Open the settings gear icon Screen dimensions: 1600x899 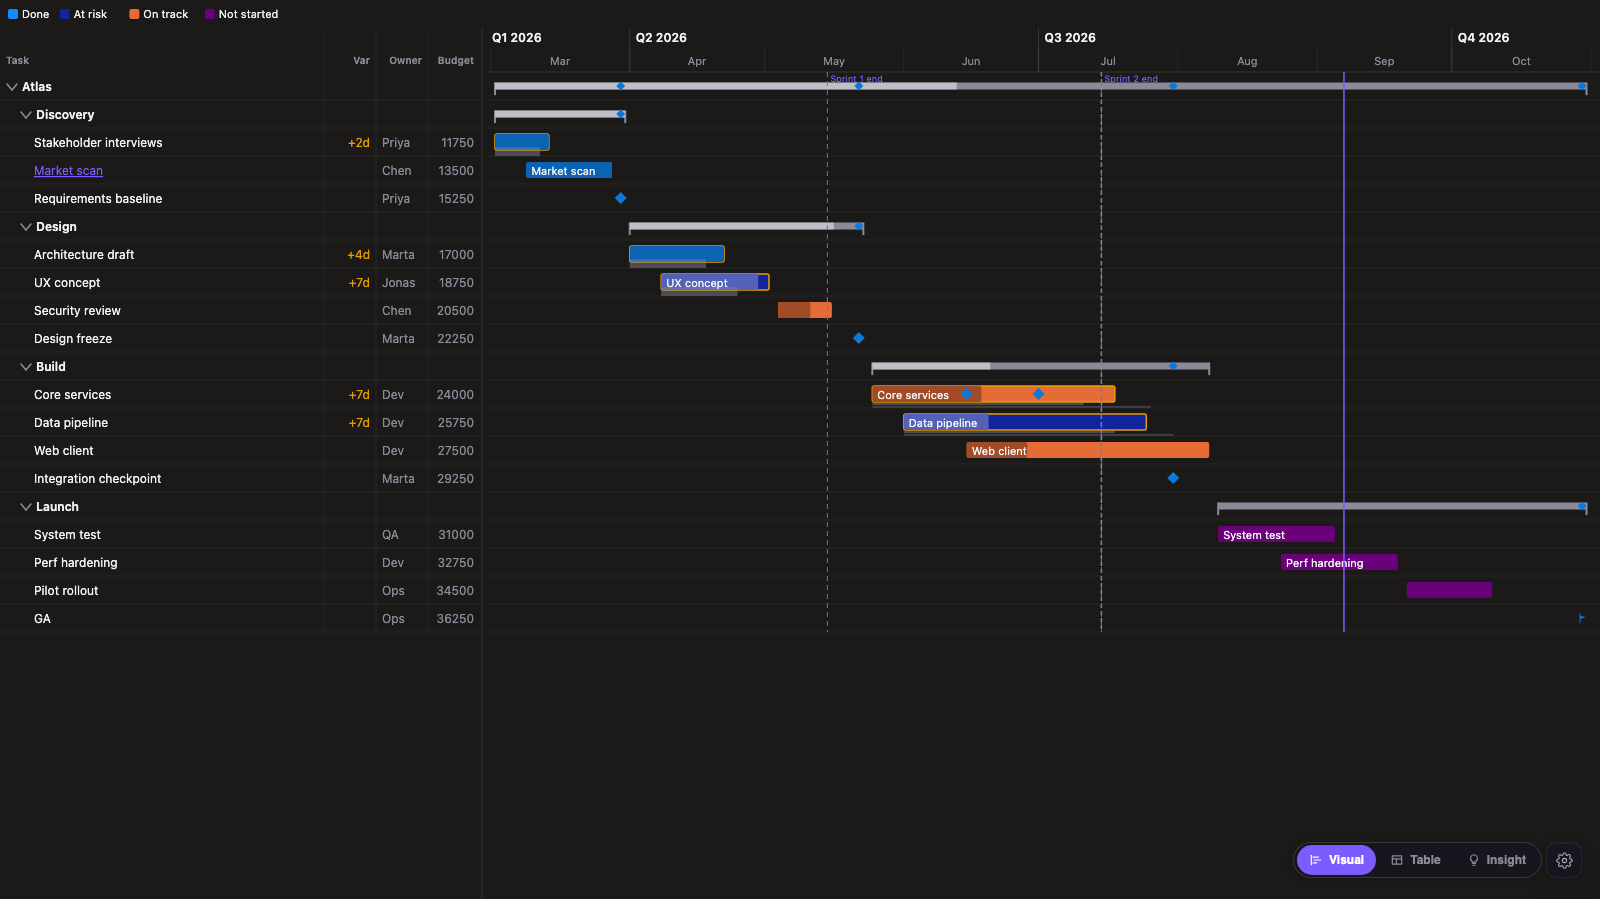(x=1564, y=860)
